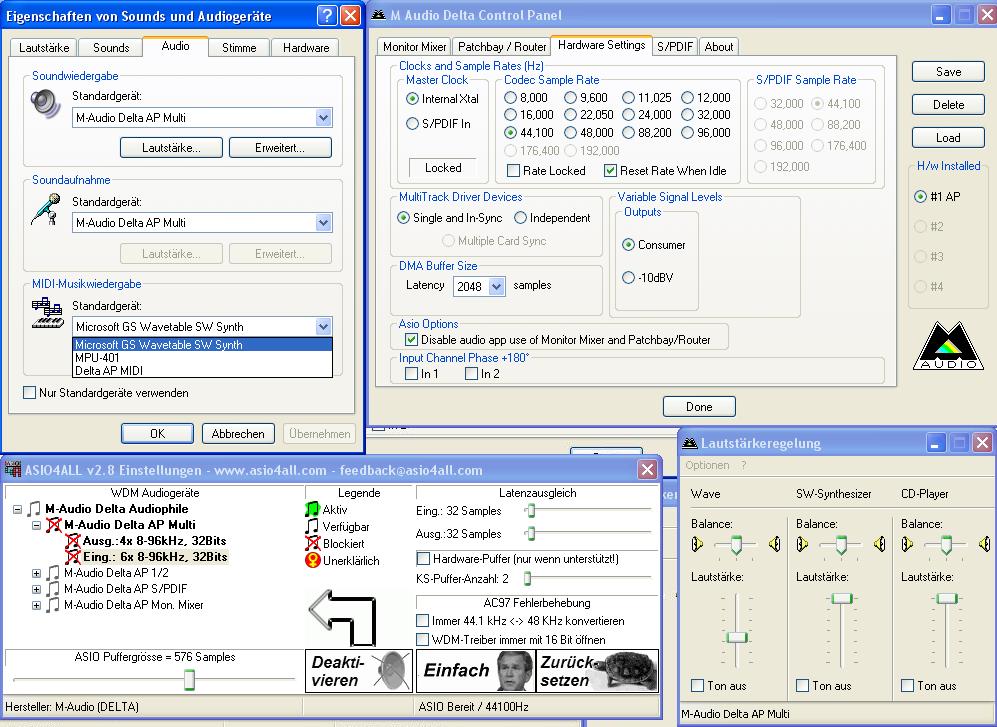The height and width of the screenshot is (727, 997).
Task: Collapse the M-Audio Delta Audiophile tree node
Action: [17, 509]
